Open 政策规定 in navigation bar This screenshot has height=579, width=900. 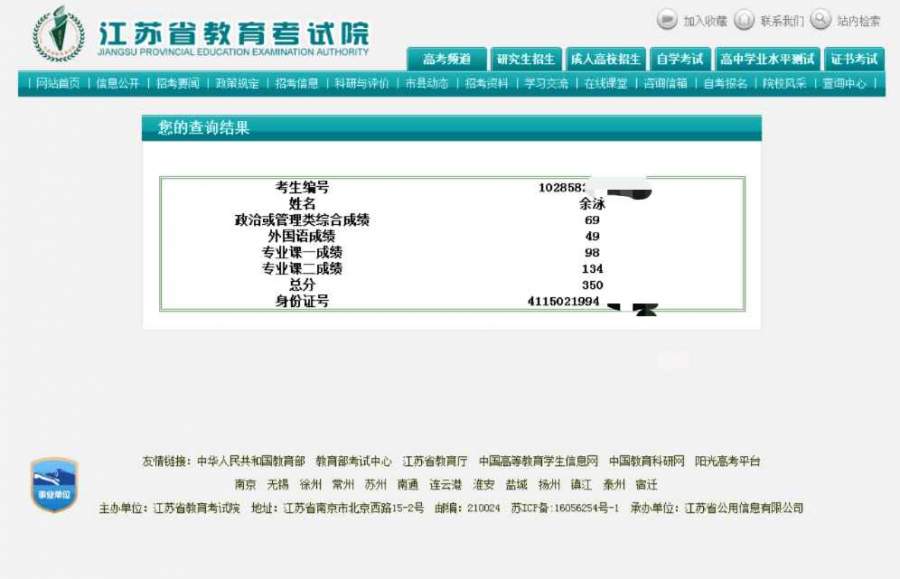[237, 83]
